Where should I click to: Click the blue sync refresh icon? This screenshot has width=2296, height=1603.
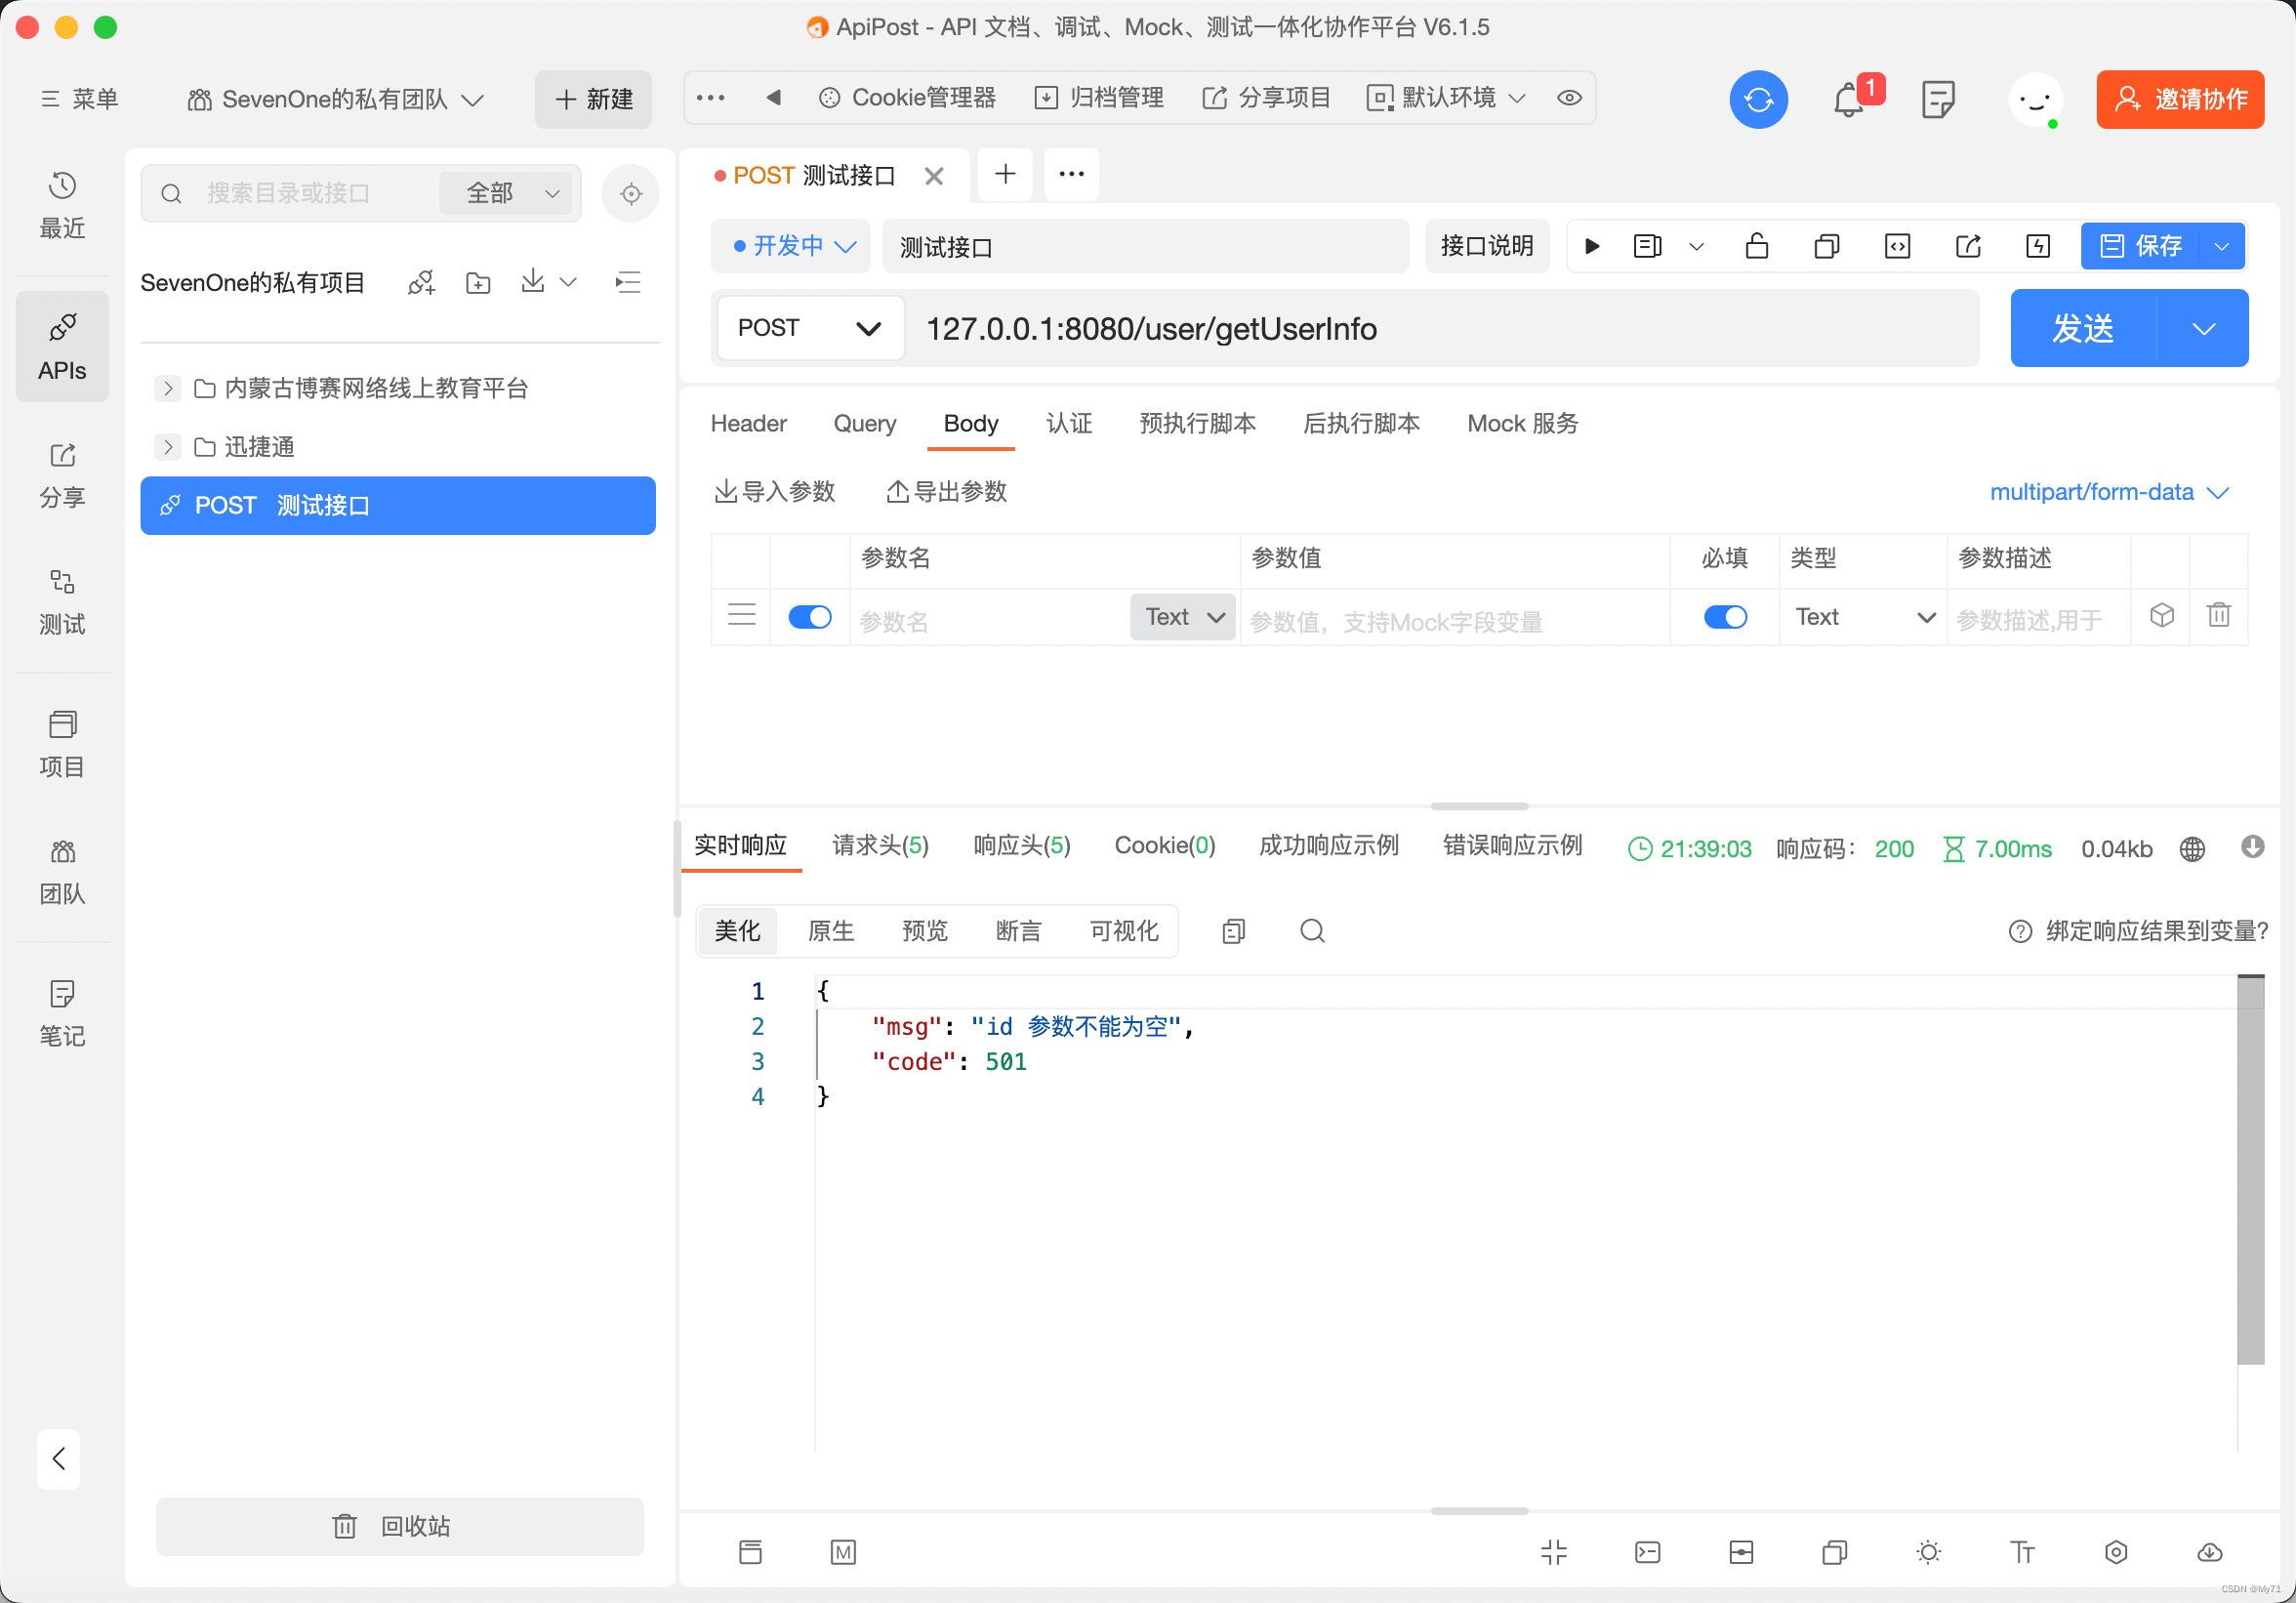(1757, 99)
